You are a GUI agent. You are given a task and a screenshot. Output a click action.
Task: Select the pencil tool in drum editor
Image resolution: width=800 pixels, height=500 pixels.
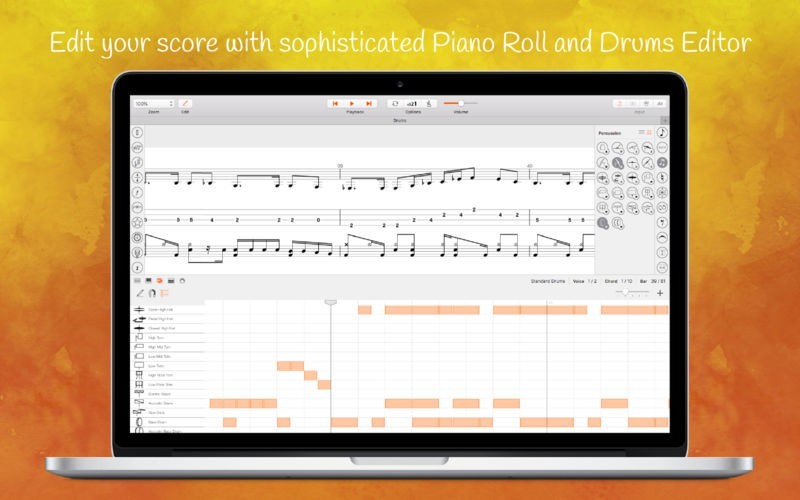pos(140,294)
